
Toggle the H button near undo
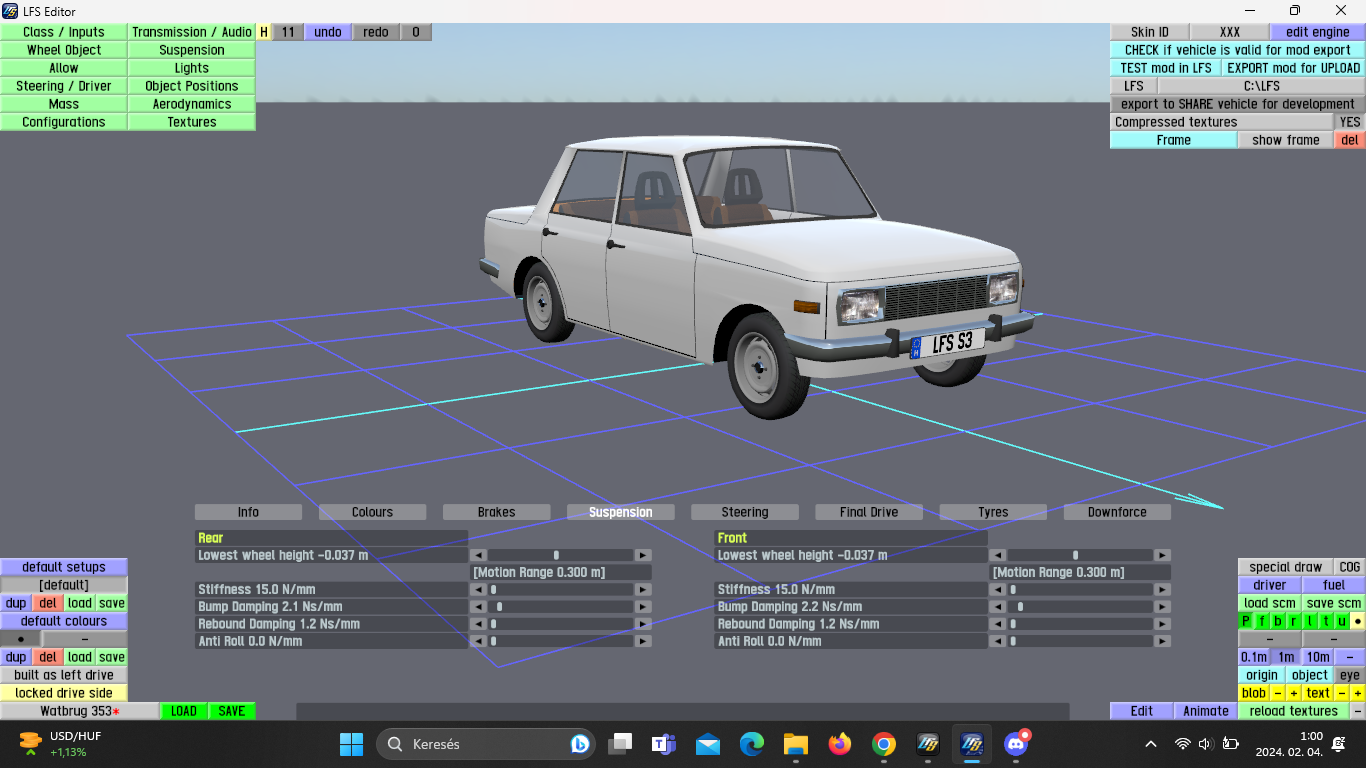264,32
